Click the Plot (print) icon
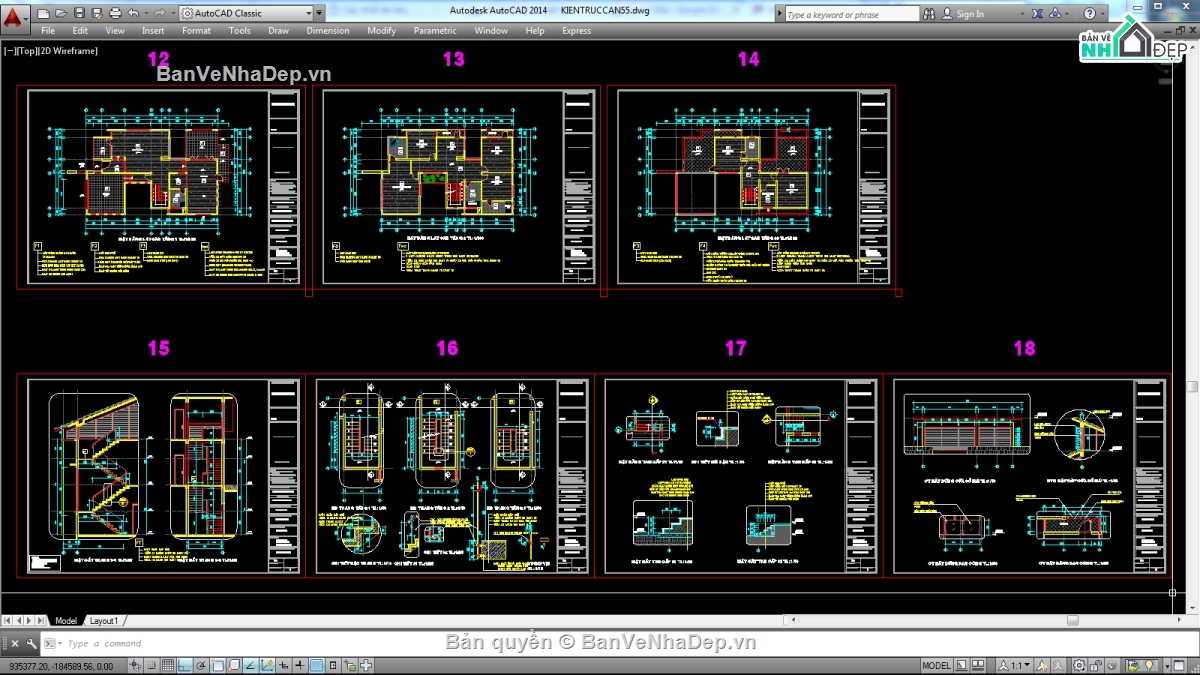This screenshot has height=675, width=1200. 115,12
